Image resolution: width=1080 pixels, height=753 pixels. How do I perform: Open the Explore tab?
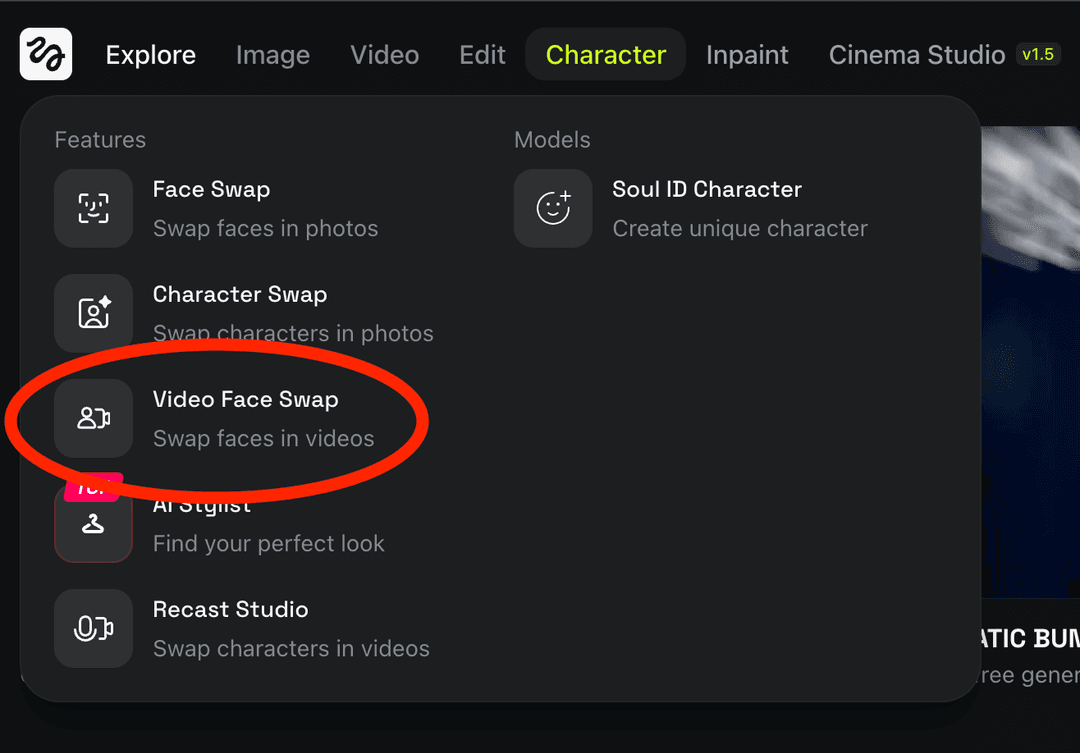151,55
